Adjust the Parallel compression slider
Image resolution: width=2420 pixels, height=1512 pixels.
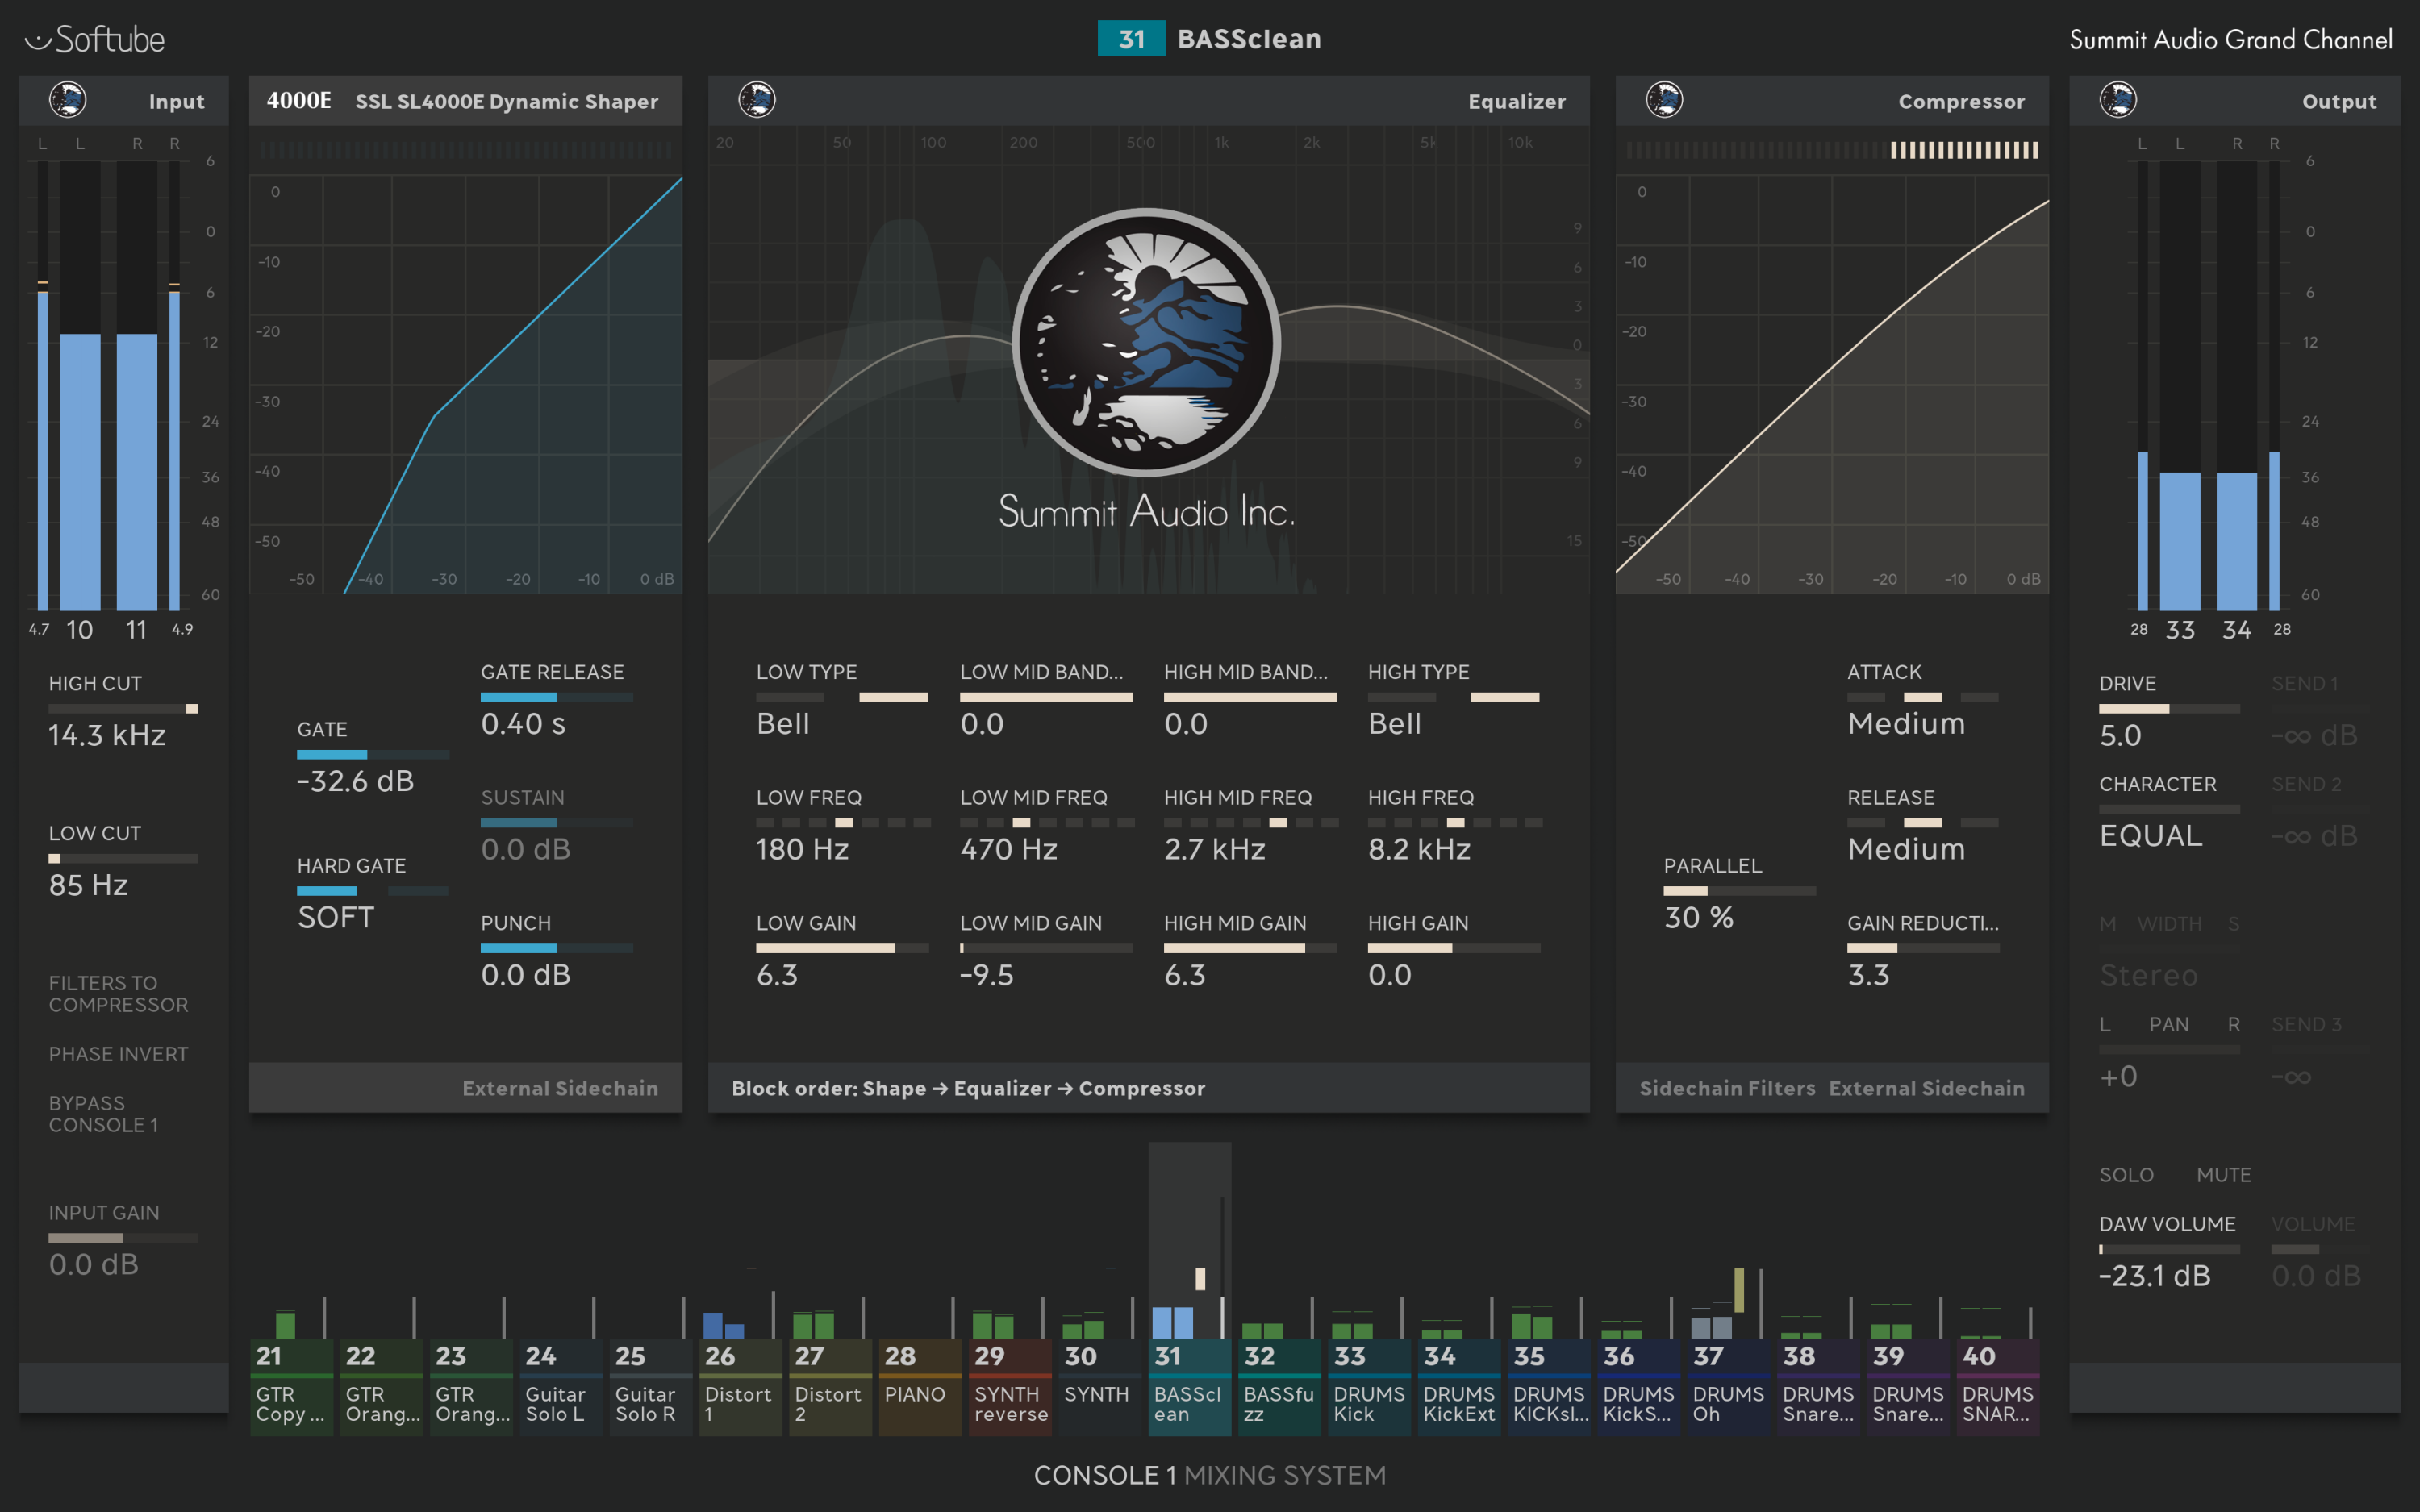click(x=1739, y=891)
